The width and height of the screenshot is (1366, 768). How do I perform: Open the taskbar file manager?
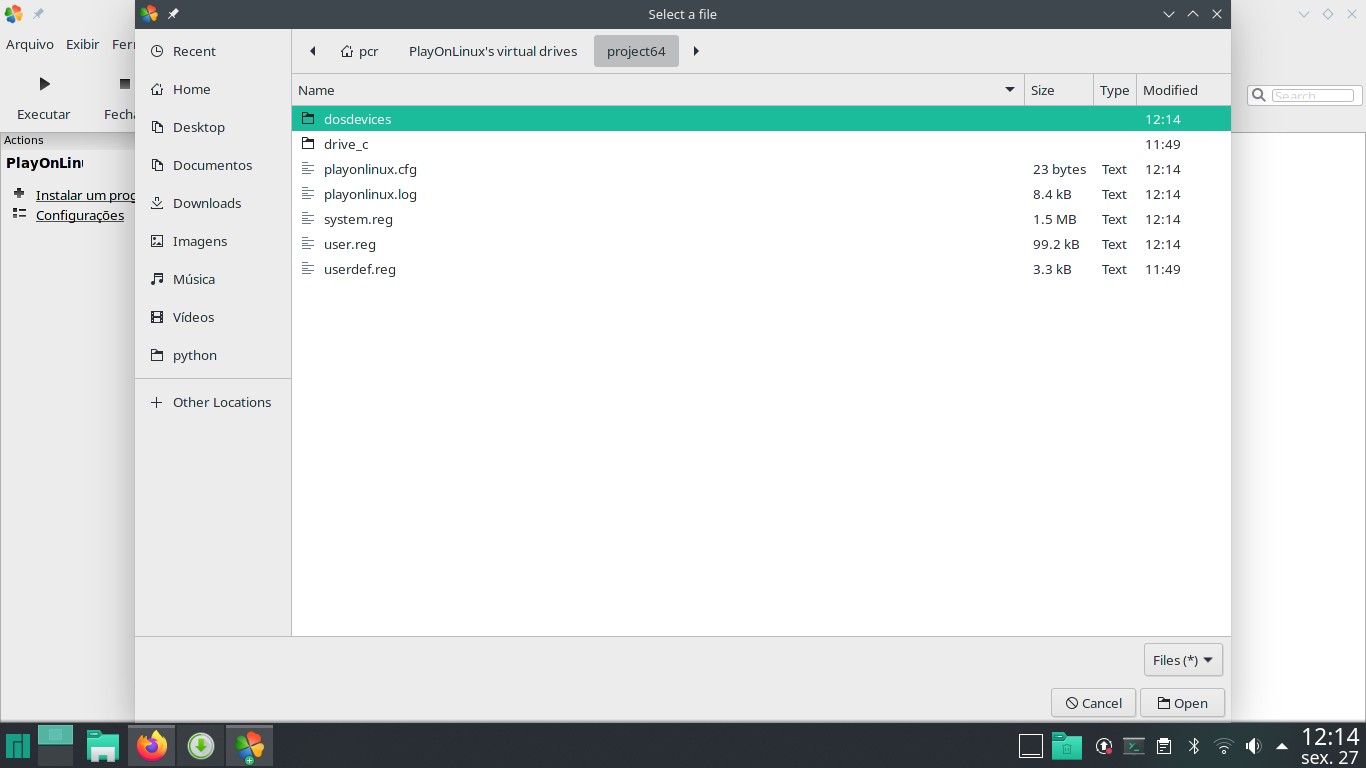(x=103, y=746)
